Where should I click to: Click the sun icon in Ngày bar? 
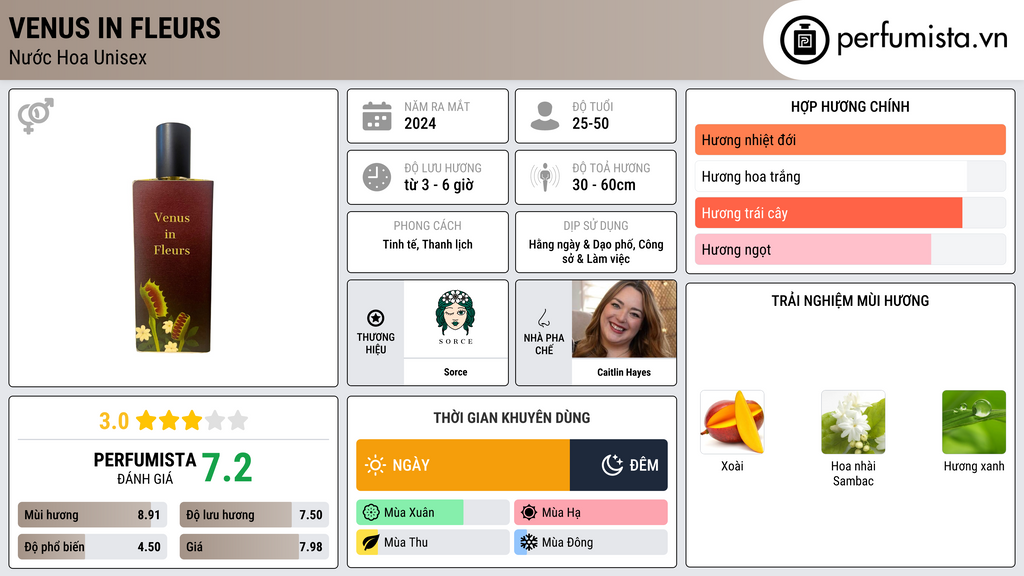(x=375, y=465)
